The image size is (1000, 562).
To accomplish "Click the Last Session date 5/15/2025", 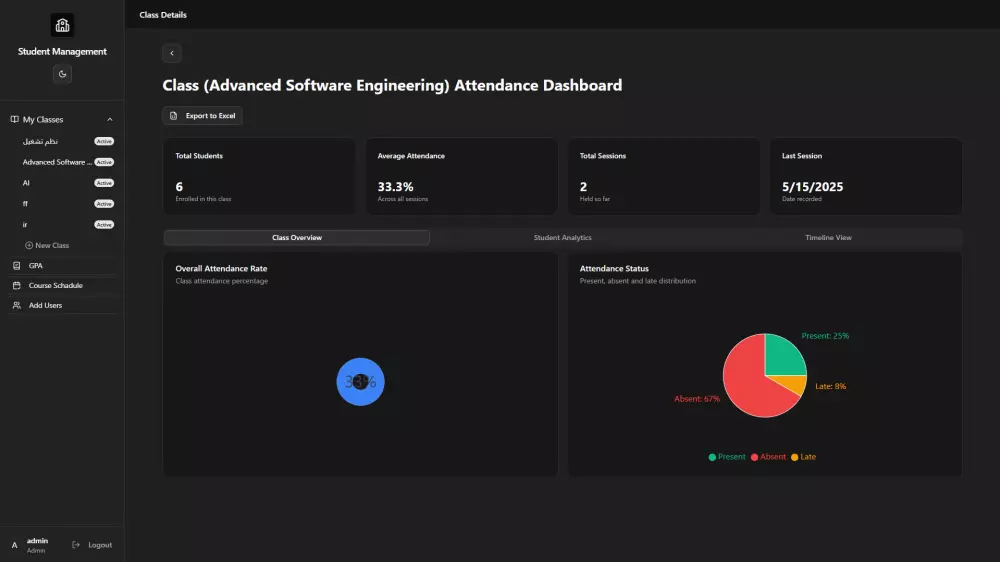I will click(812, 186).
